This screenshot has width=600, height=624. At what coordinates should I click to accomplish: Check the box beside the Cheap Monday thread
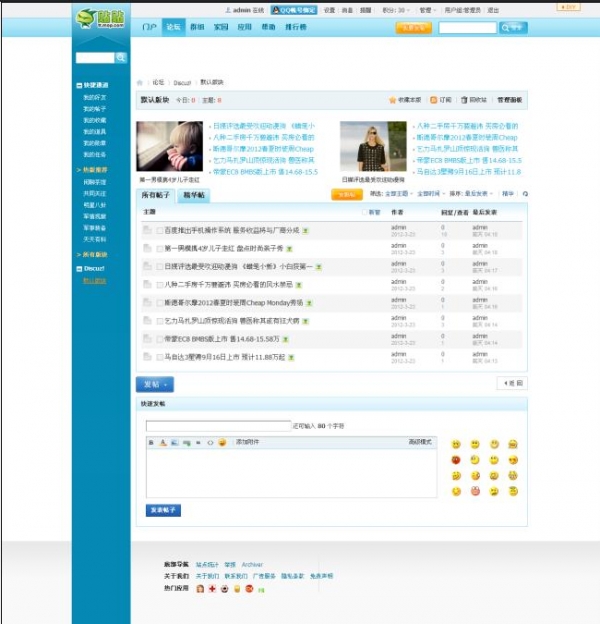pyautogui.click(x=160, y=303)
